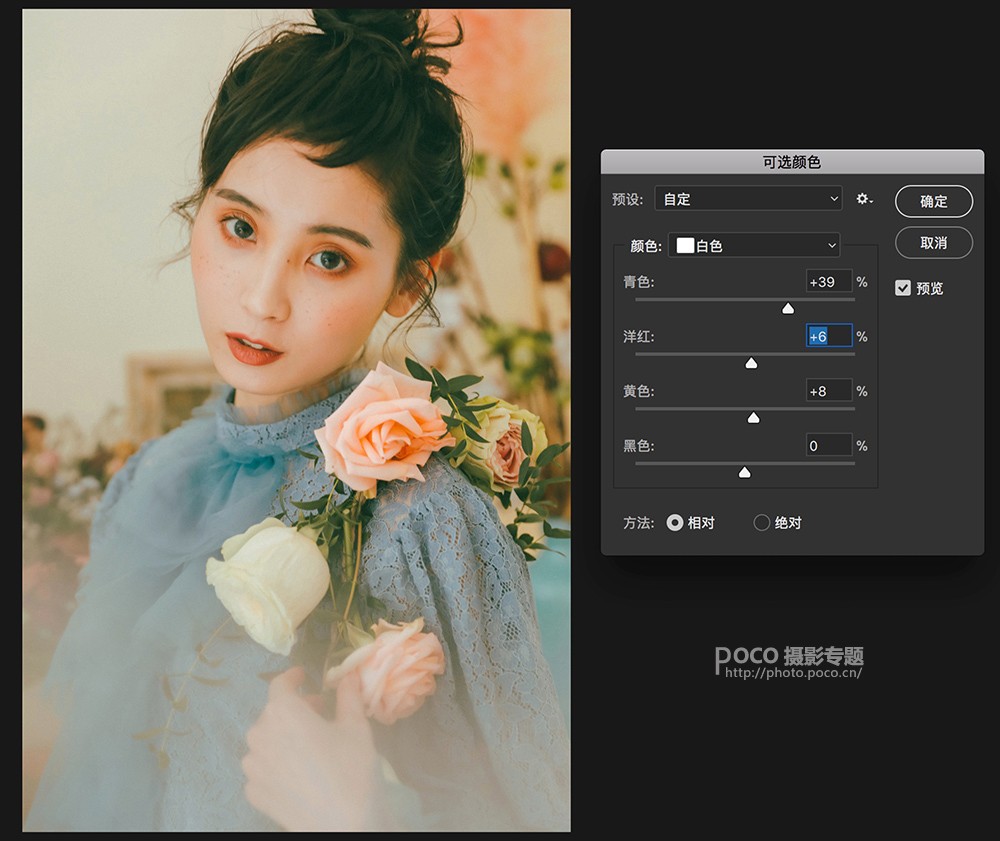Click the 洋红 value field showing +6
1000x841 pixels.
828,336
